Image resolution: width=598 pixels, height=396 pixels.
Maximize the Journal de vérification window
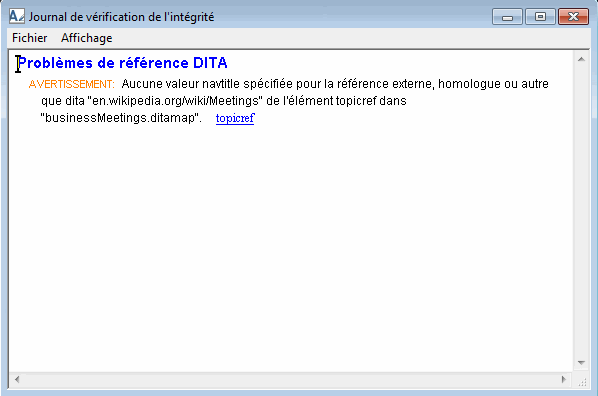coord(540,17)
